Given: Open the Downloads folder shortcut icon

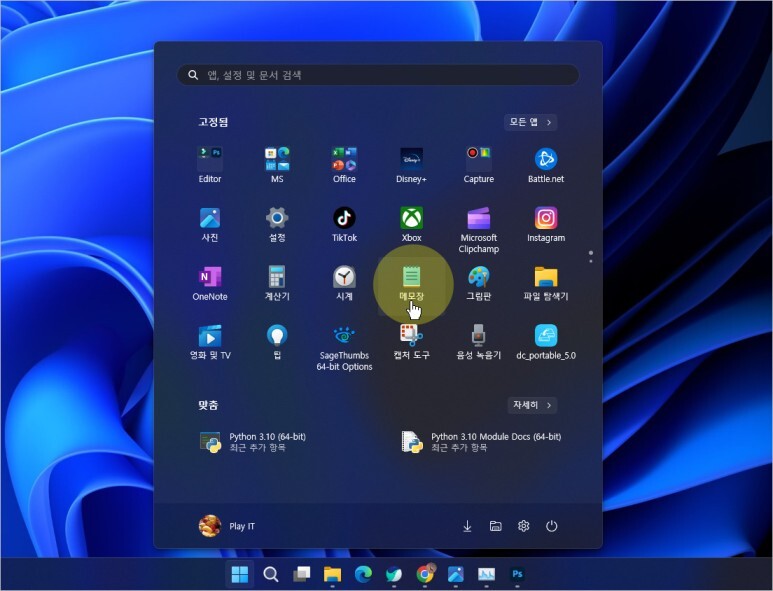Looking at the screenshot, I should click(467, 526).
